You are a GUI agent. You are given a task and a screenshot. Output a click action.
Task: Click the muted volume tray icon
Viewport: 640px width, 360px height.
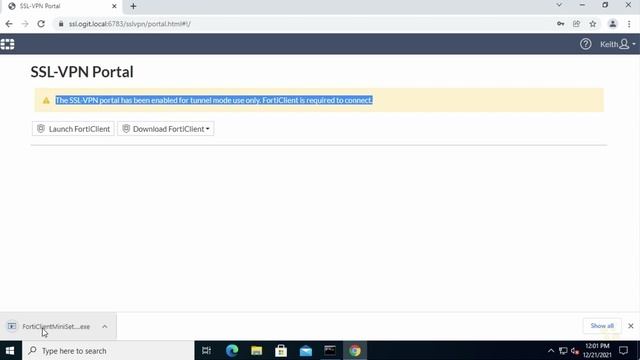point(575,351)
